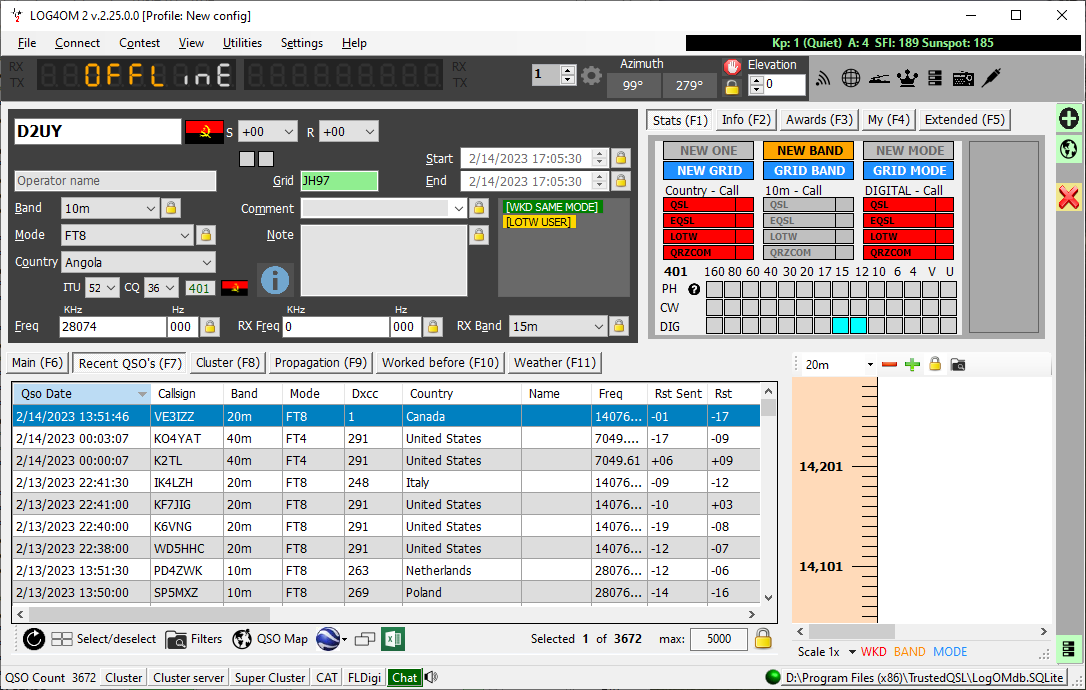Image resolution: width=1086 pixels, height=690 pixels.
Task: Click the FLDigi status button
Action: pos(364,678)
